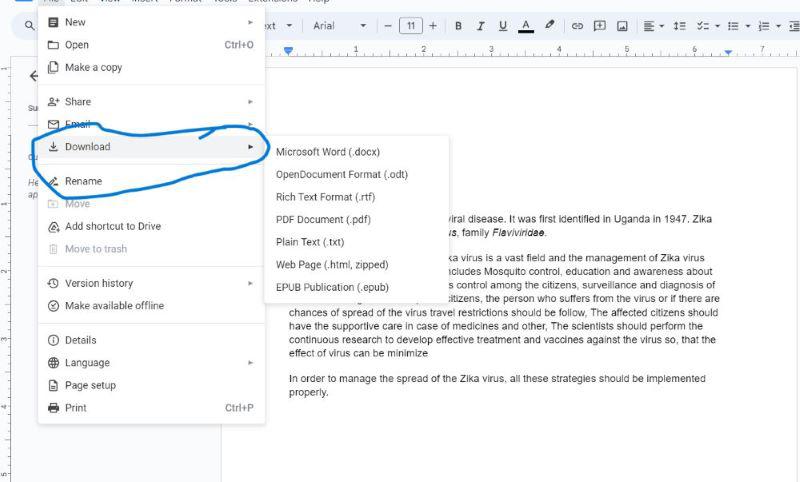800x482 pixels.
Task: Click the font size field showing 11
Action: pos(411,26)
